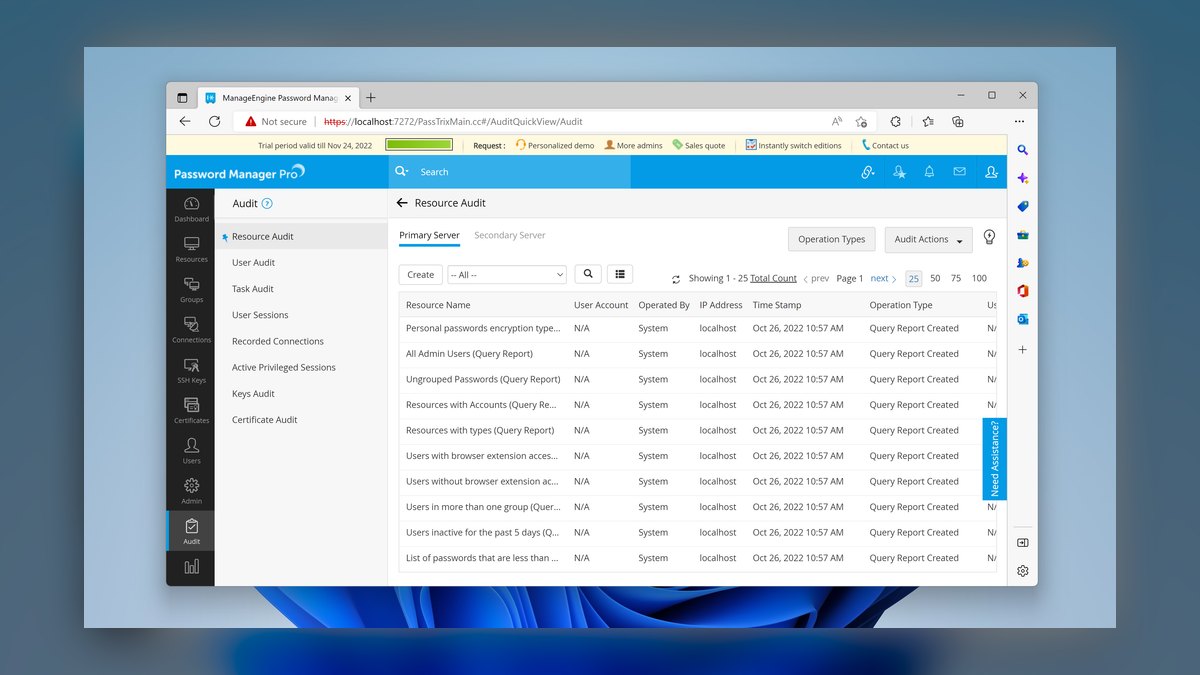Viewport: 1200px width, 675px height.
Task: Open the Audit Actions dropdown
Action: pos(928,240)
